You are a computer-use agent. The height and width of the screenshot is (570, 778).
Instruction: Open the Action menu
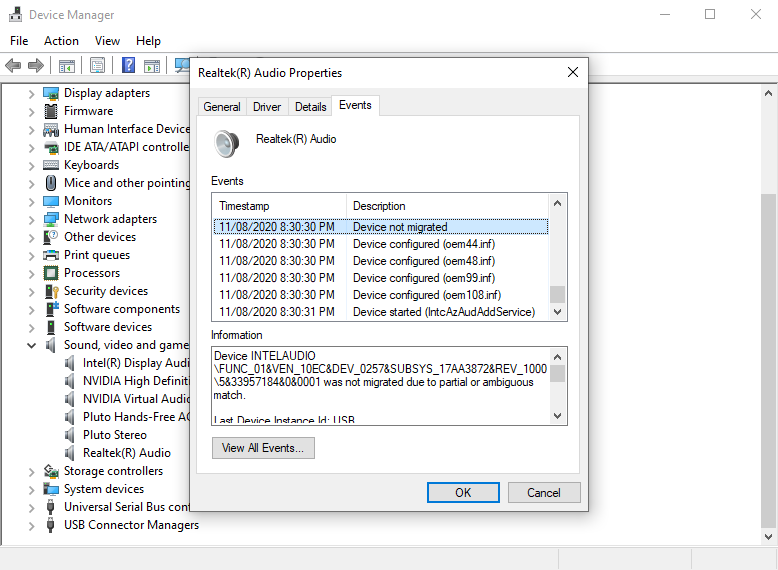61,41
